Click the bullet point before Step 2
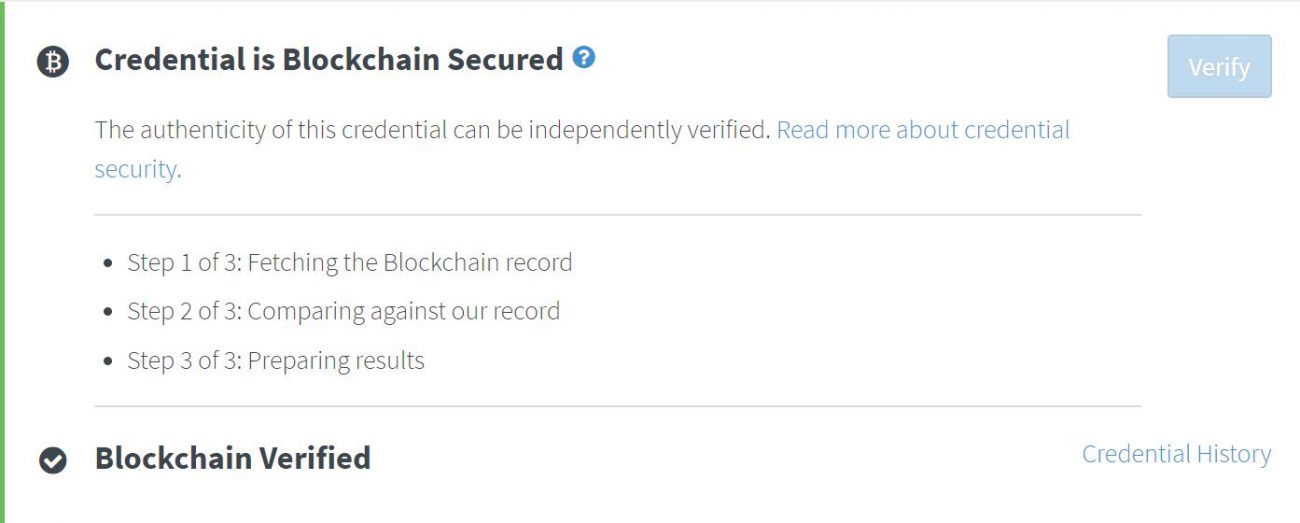Viewport: 1300px width, 523px height. (109, 313)
